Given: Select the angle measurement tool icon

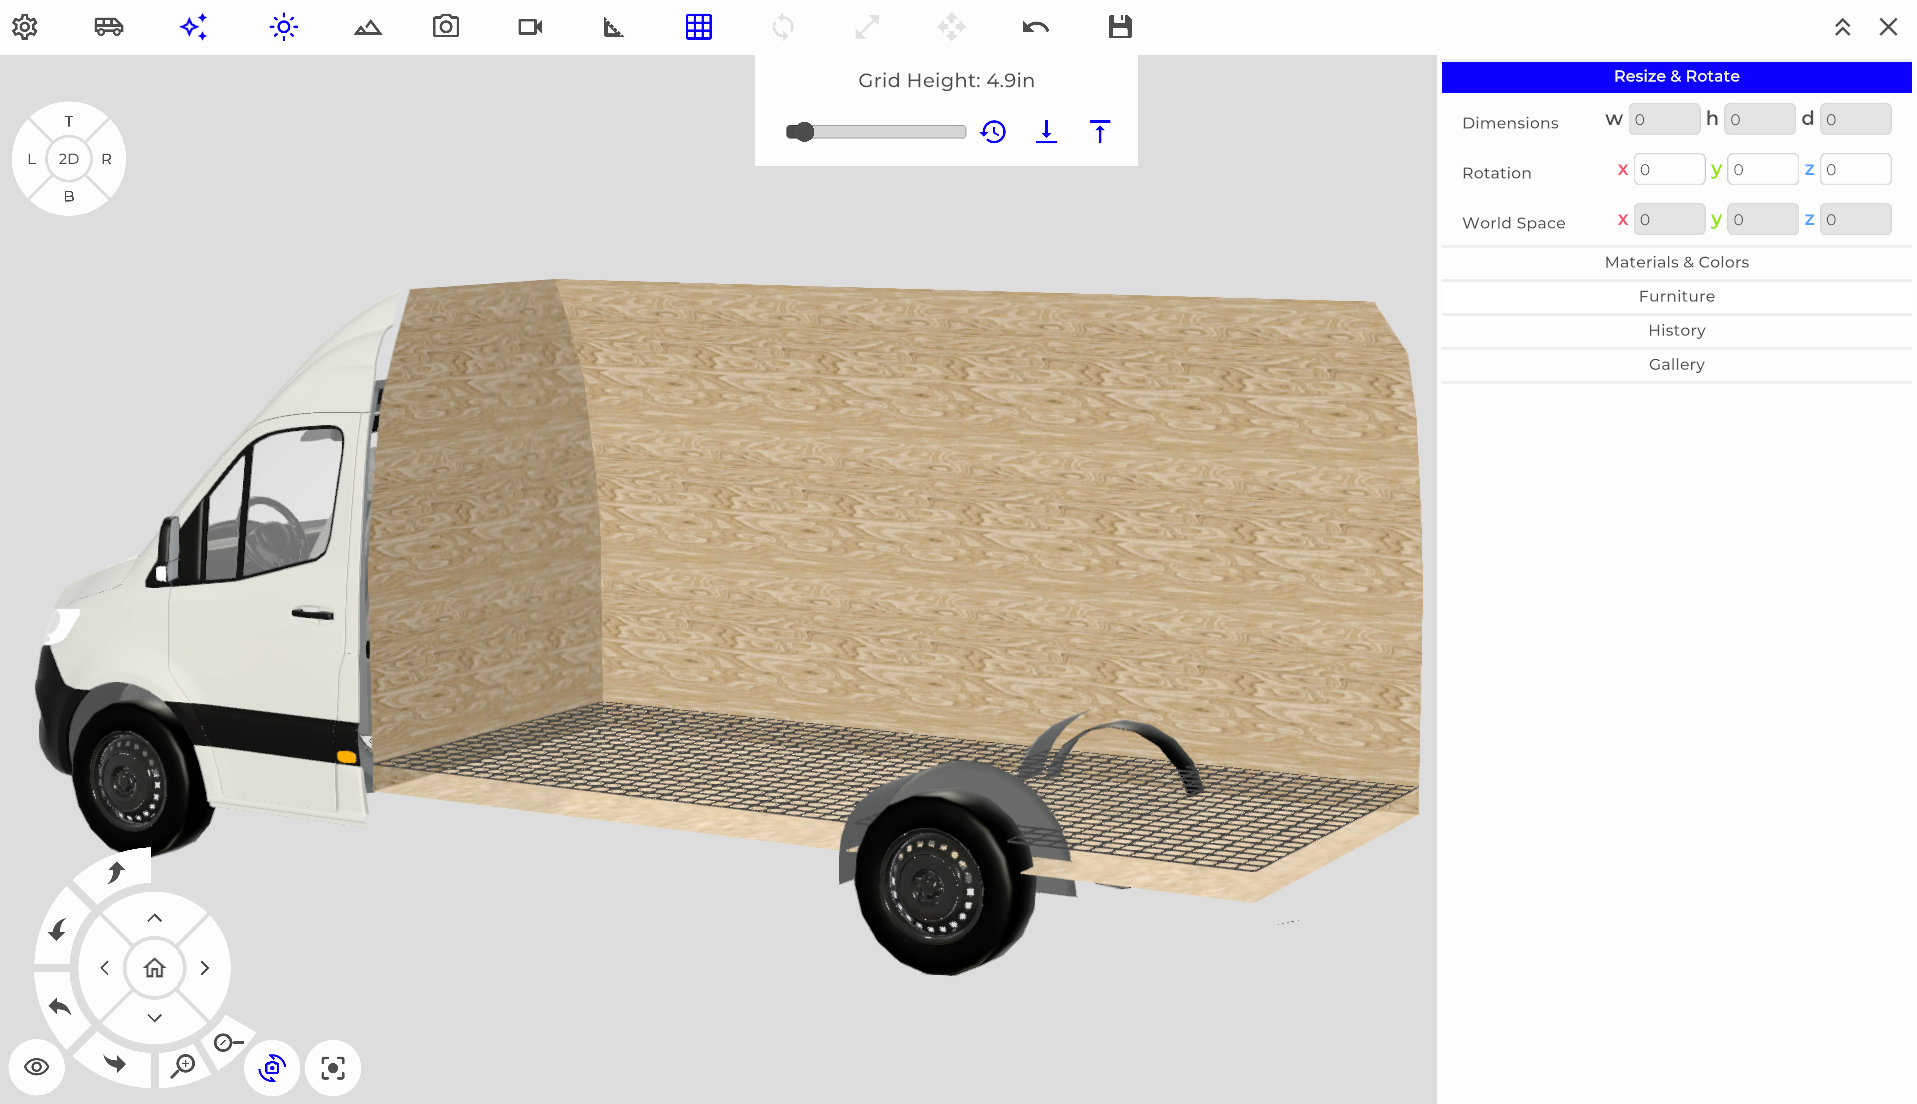Looking at the screenshot, I should pyautogui.click(x=614, y=27).
